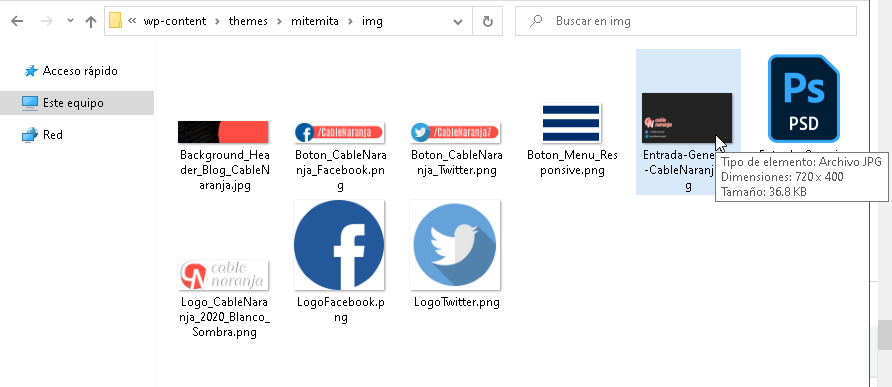The width and height of the screenshot is (892, 387).
Task: Click the Boton_CableNaranja_Facebook.png file name
Action: pos(340,170)
